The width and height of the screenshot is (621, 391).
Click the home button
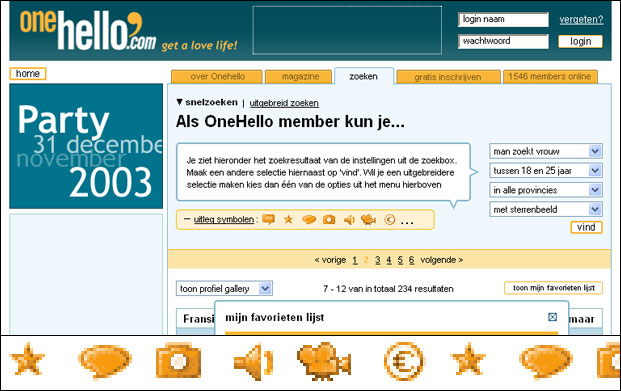click(x=28, y=74)
